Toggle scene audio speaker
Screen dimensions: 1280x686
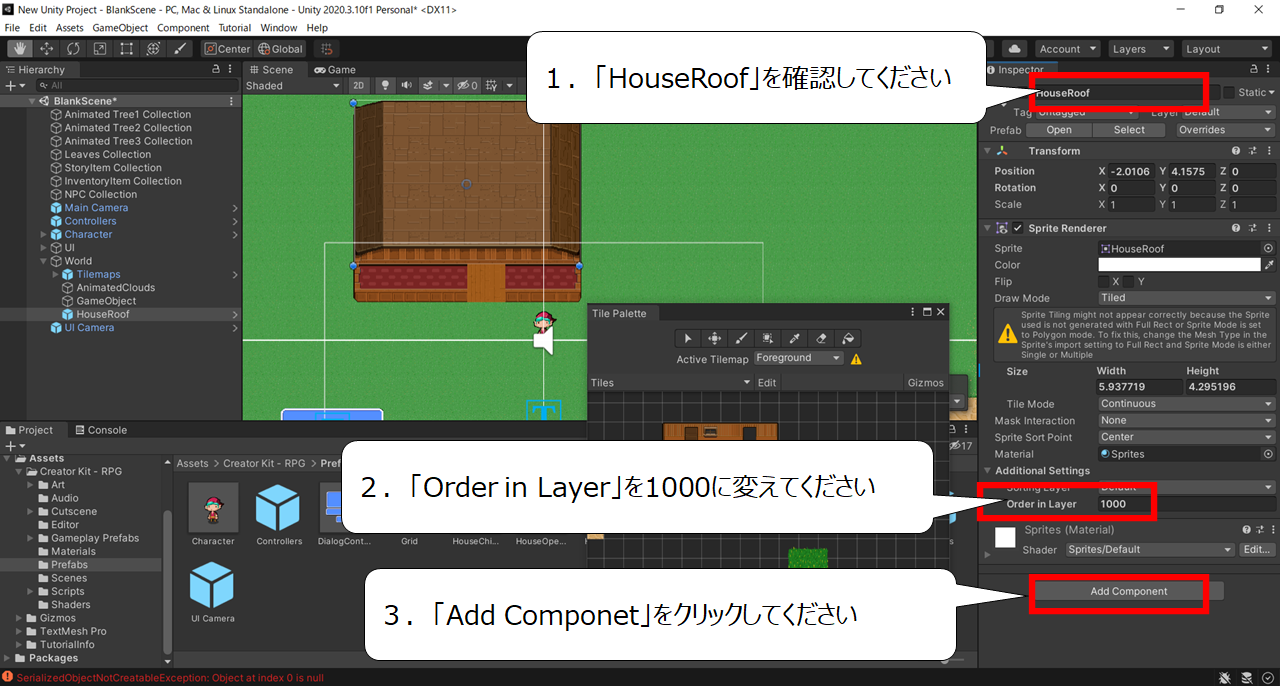(x=407, y=86)
